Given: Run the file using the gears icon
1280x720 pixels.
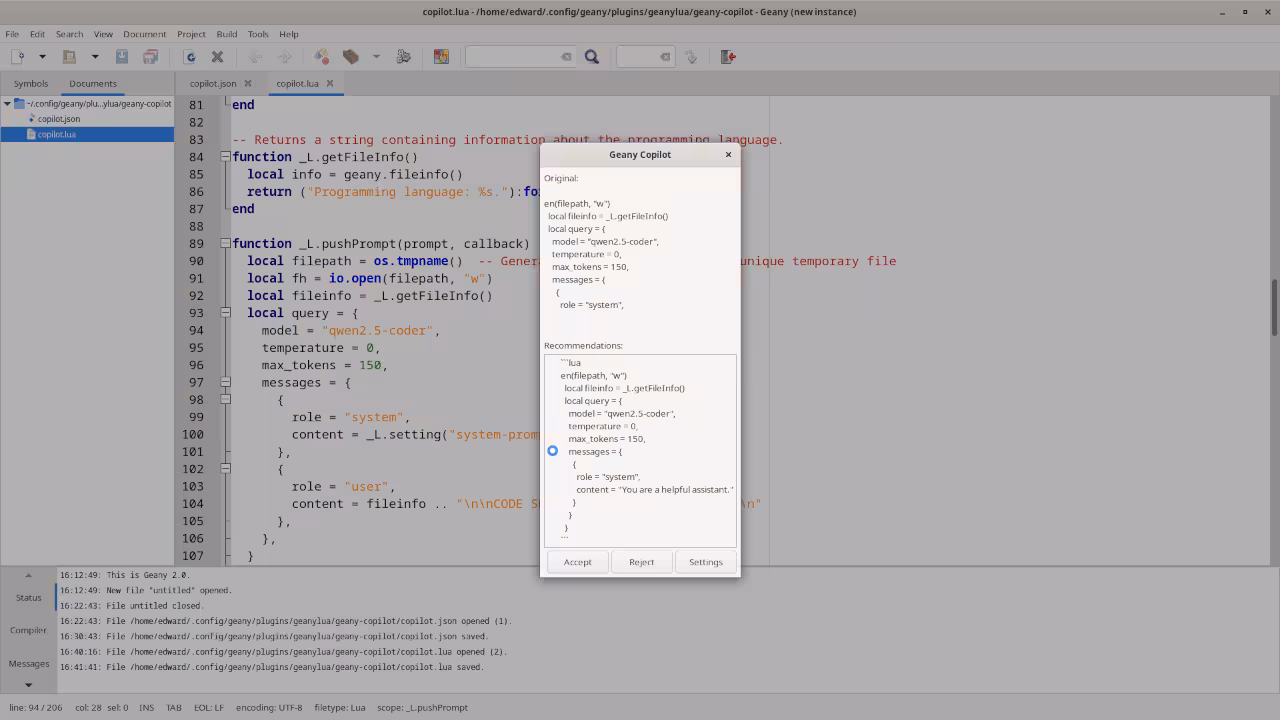Looking at the screenshot, I should (x=404, y=57).
